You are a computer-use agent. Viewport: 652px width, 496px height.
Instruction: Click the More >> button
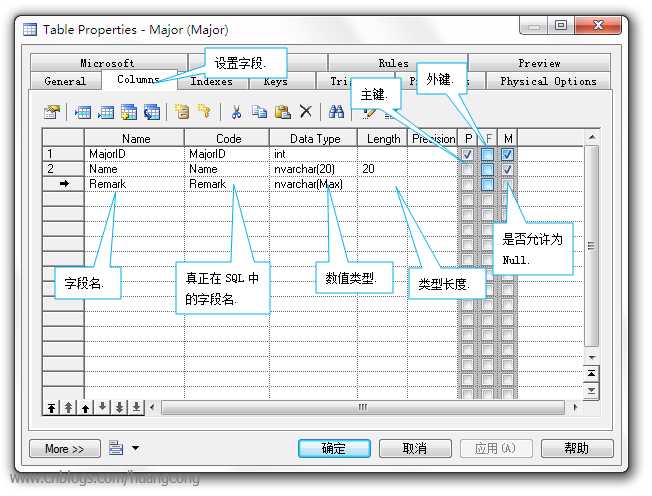tap(64, 449)
